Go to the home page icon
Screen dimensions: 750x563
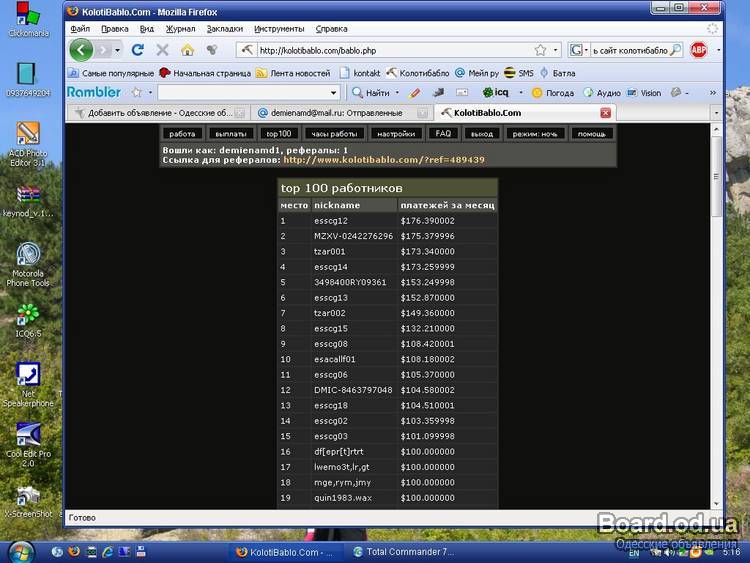(x=187, y=49)
